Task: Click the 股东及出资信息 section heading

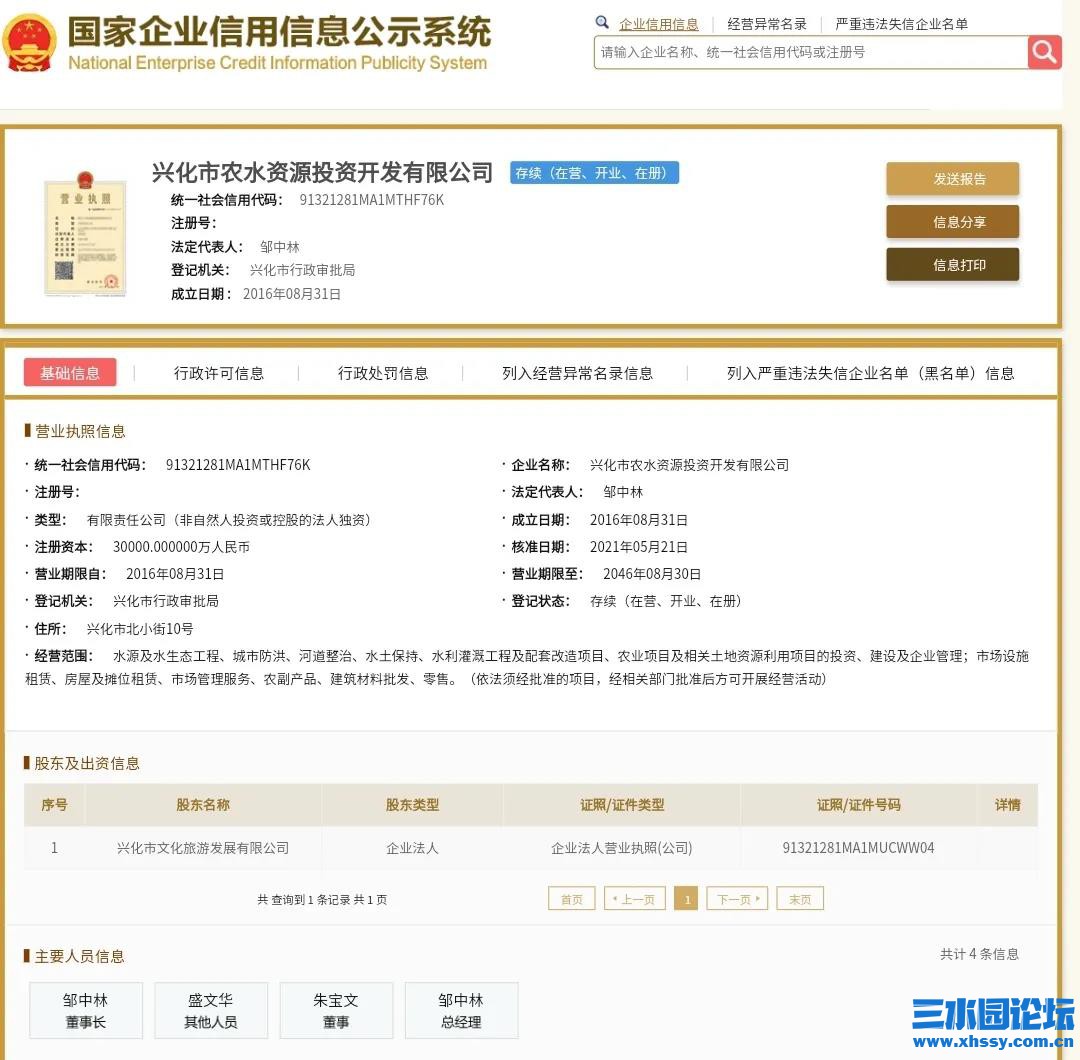Action: tap(87, 763)
